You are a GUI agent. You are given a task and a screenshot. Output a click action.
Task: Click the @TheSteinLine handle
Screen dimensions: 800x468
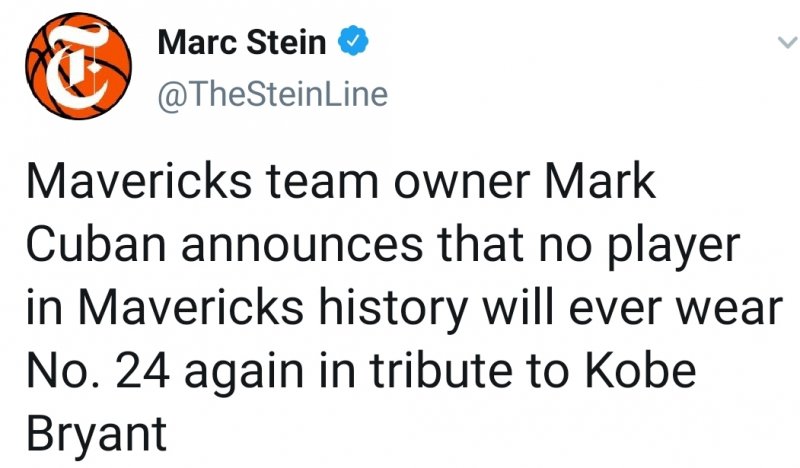(x=272, y=94)
